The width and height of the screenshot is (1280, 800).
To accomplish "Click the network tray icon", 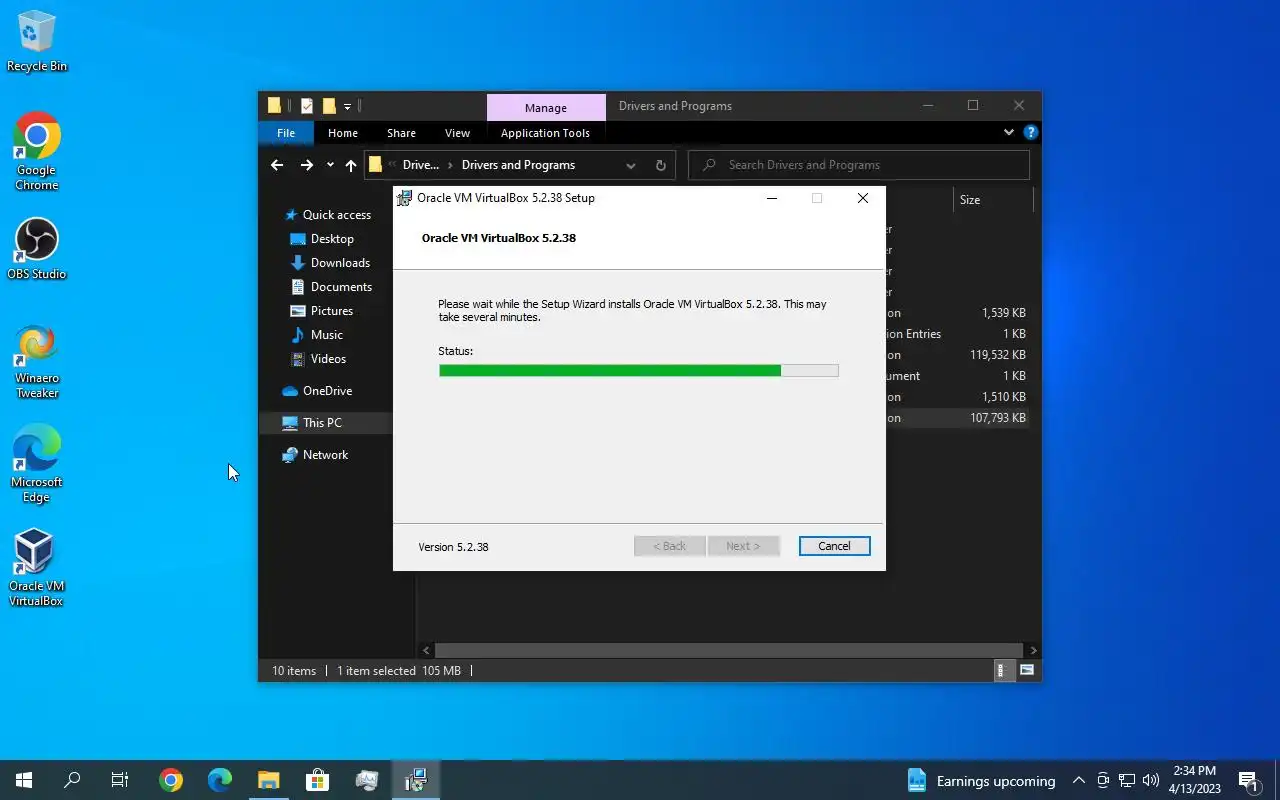I will [x=1127, y=780].
